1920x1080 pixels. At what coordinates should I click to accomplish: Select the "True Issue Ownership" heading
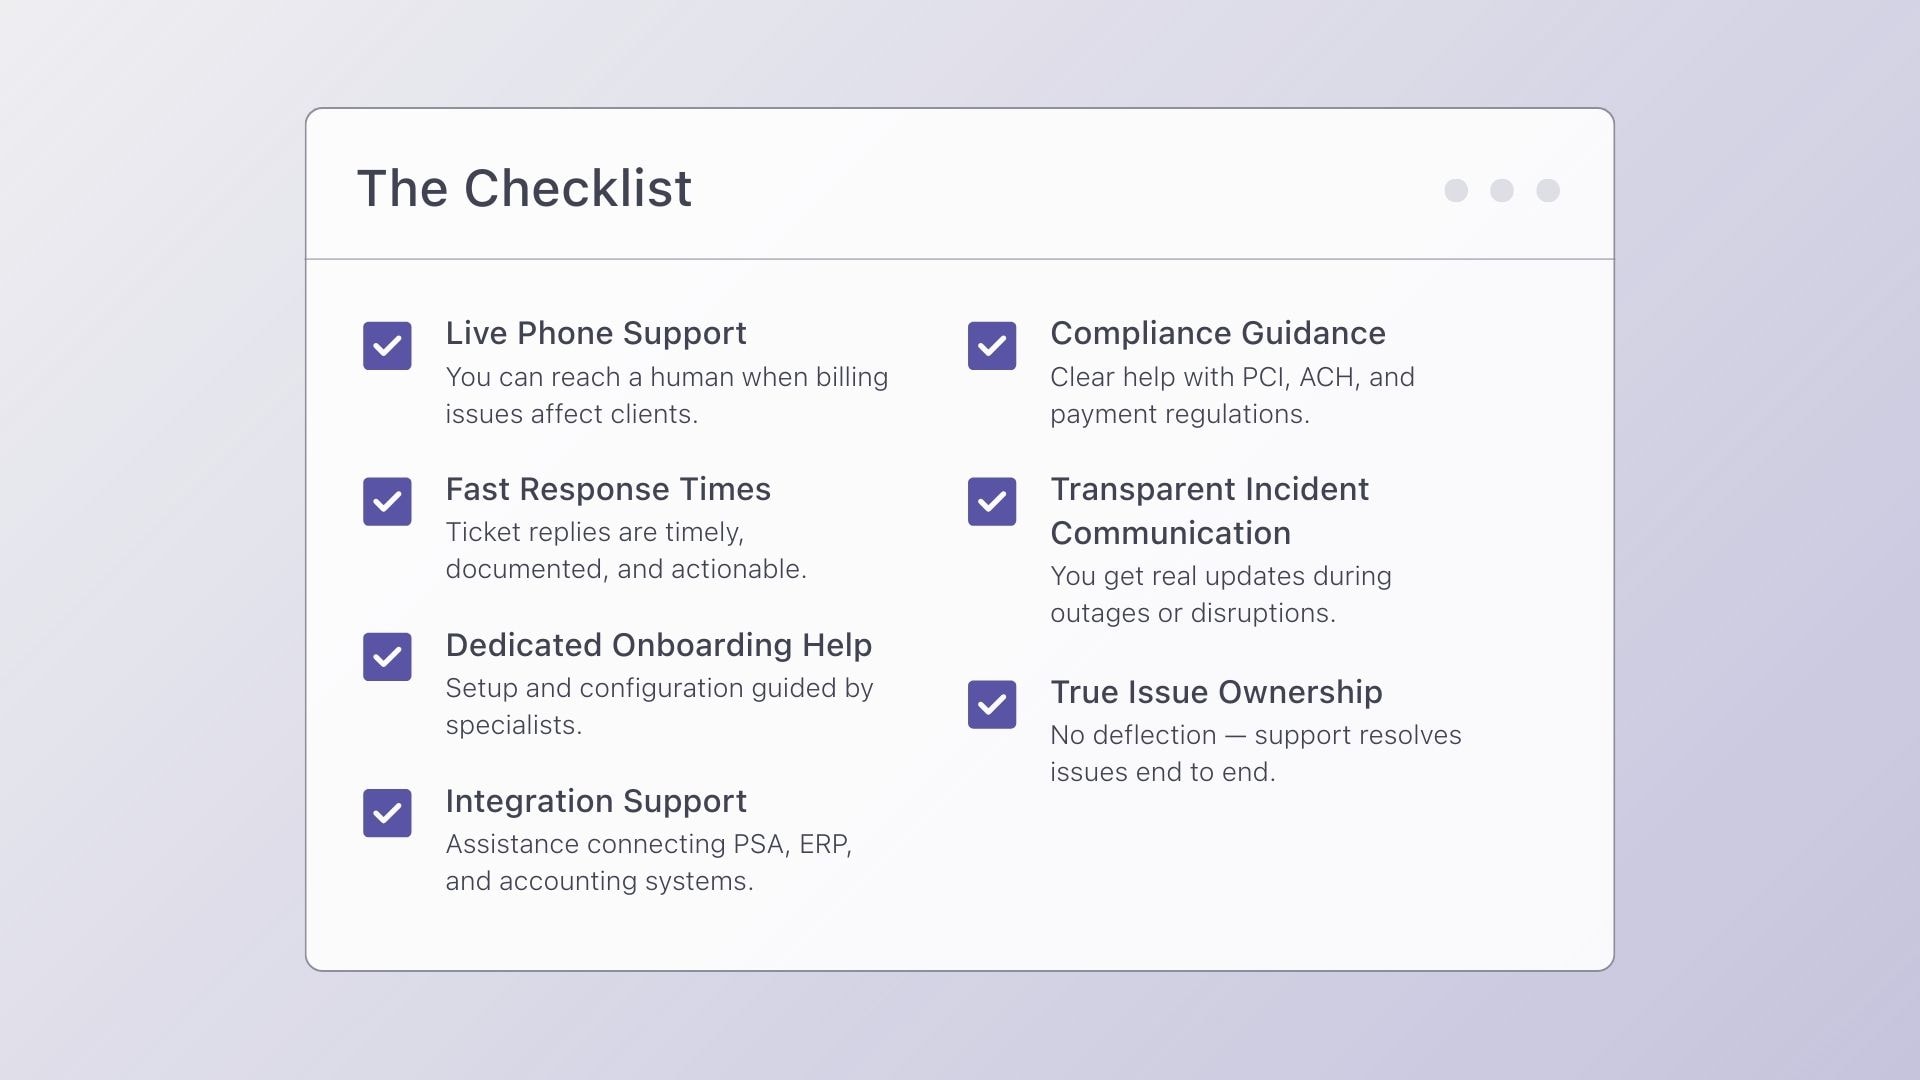point(1216,692)
